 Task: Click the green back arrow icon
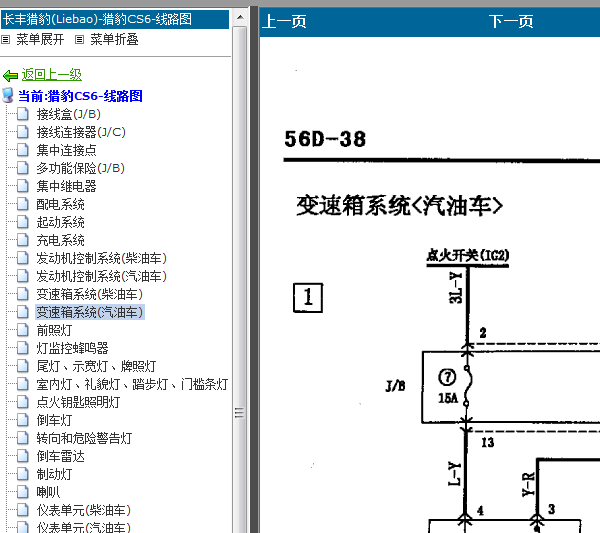tap(10, 75)
